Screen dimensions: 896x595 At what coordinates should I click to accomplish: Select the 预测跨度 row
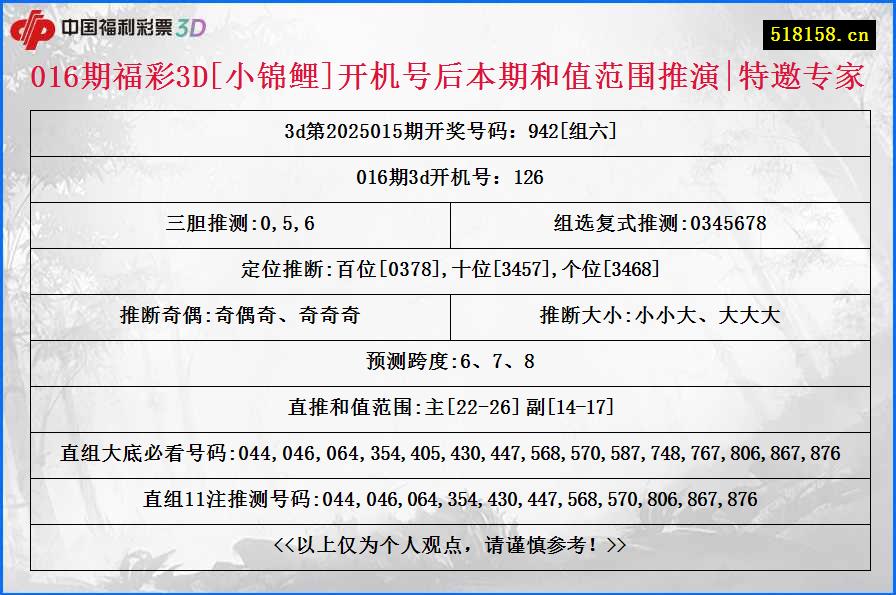pyautogui.click(x=448, y=358)
